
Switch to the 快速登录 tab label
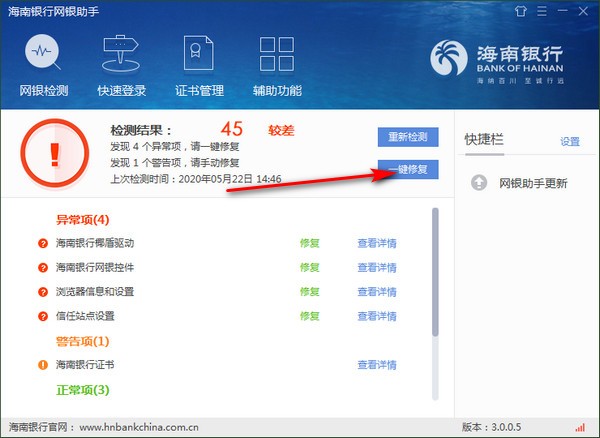click(121, 91)
